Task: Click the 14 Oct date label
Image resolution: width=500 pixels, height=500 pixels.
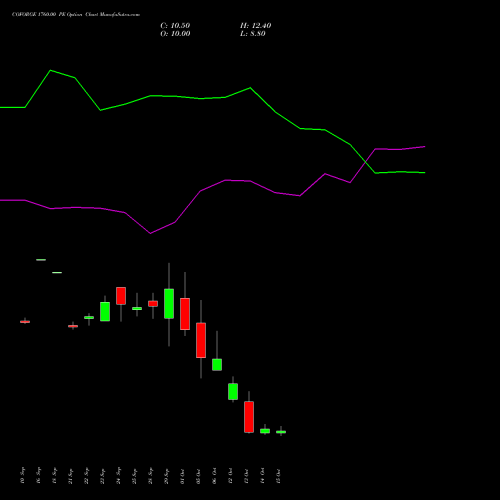Action: pyautogui.click(x=263, y=476)
